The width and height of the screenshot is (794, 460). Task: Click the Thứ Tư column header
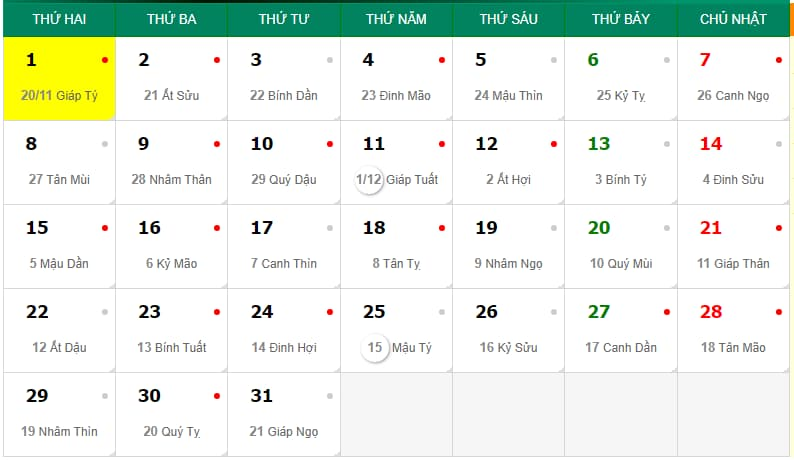(284, 19)
